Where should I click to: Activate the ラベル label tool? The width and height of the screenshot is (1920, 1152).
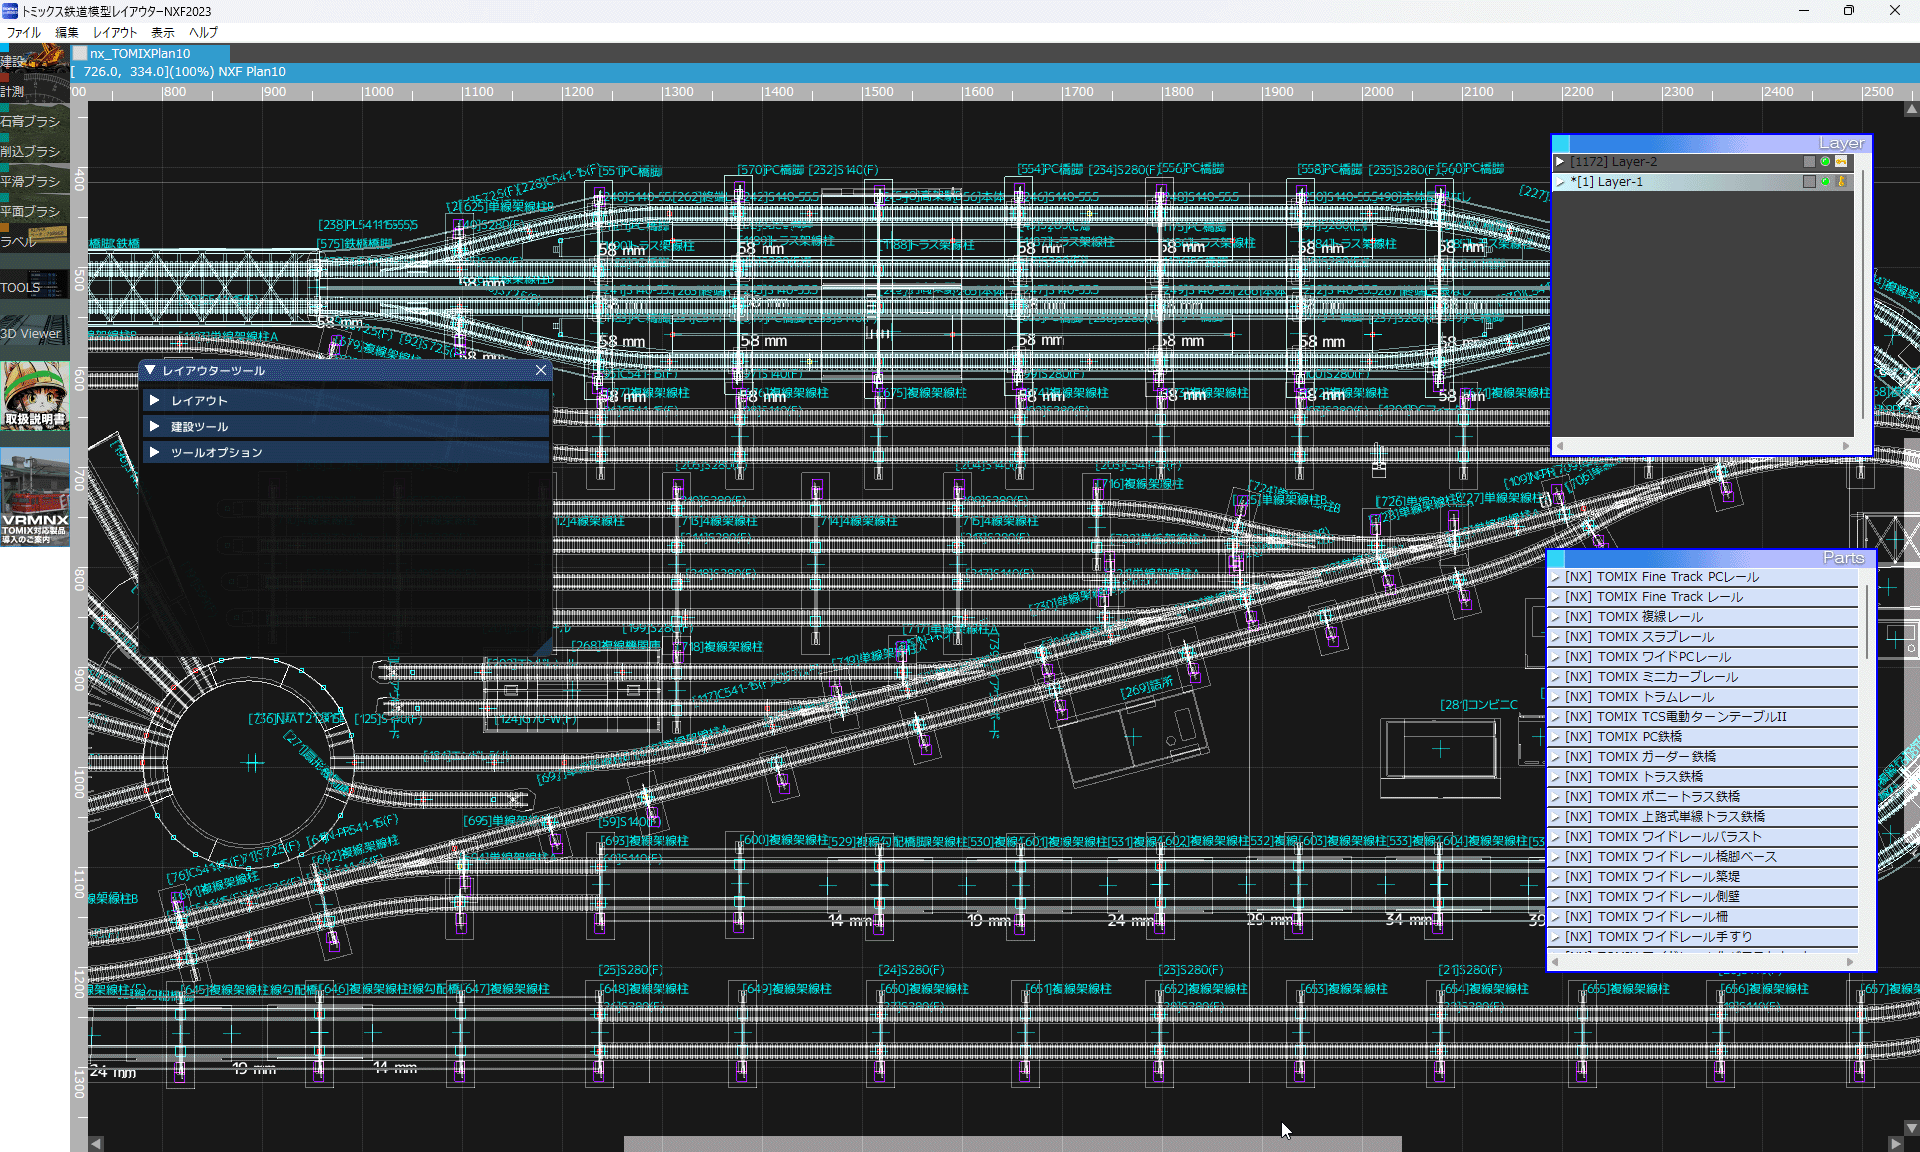click(34, 240)
